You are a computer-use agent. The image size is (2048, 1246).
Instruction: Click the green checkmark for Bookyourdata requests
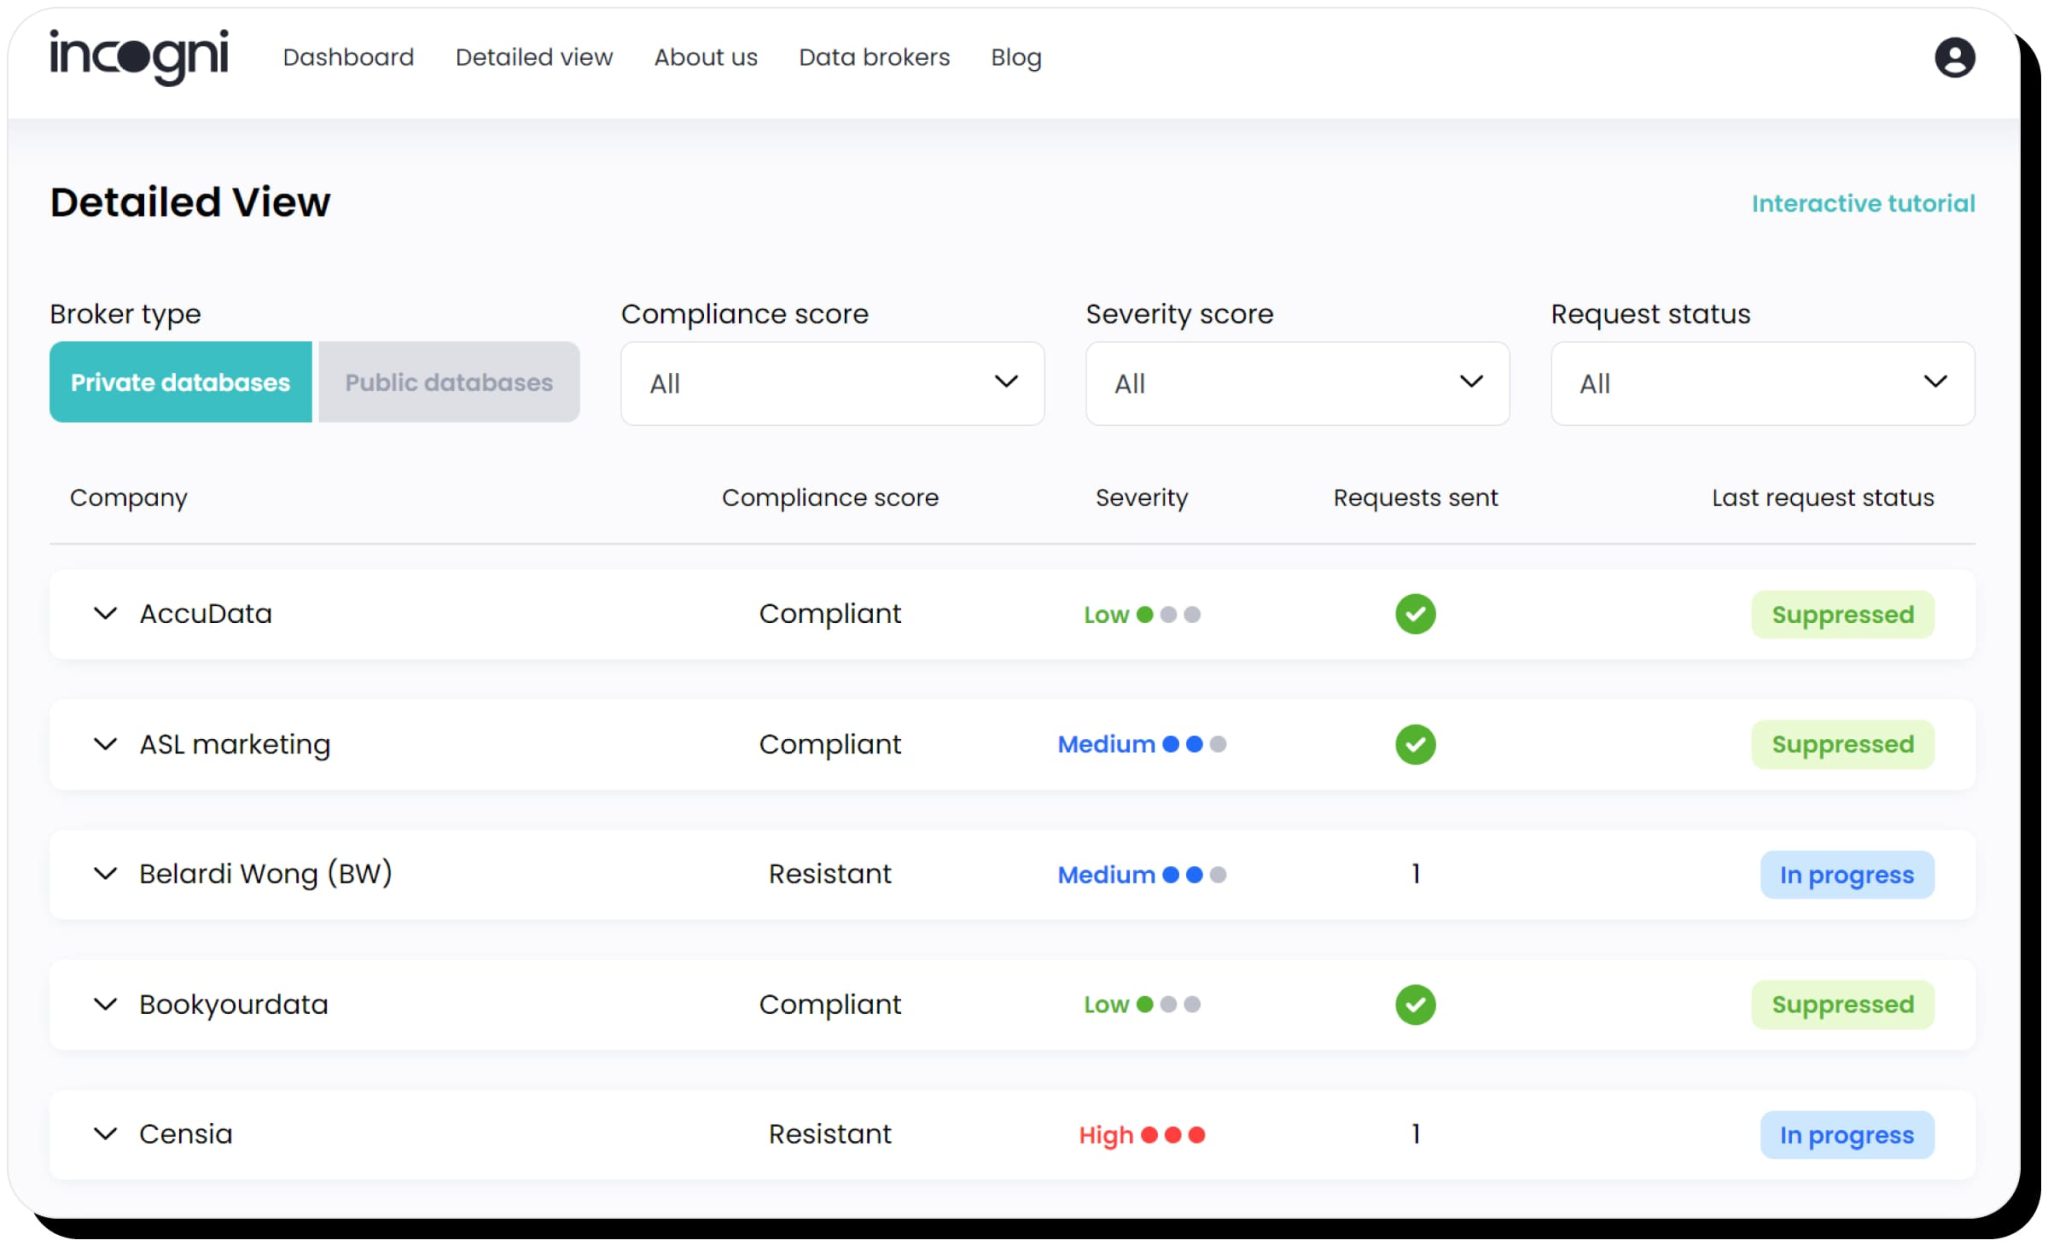tap(1414, 1004)
